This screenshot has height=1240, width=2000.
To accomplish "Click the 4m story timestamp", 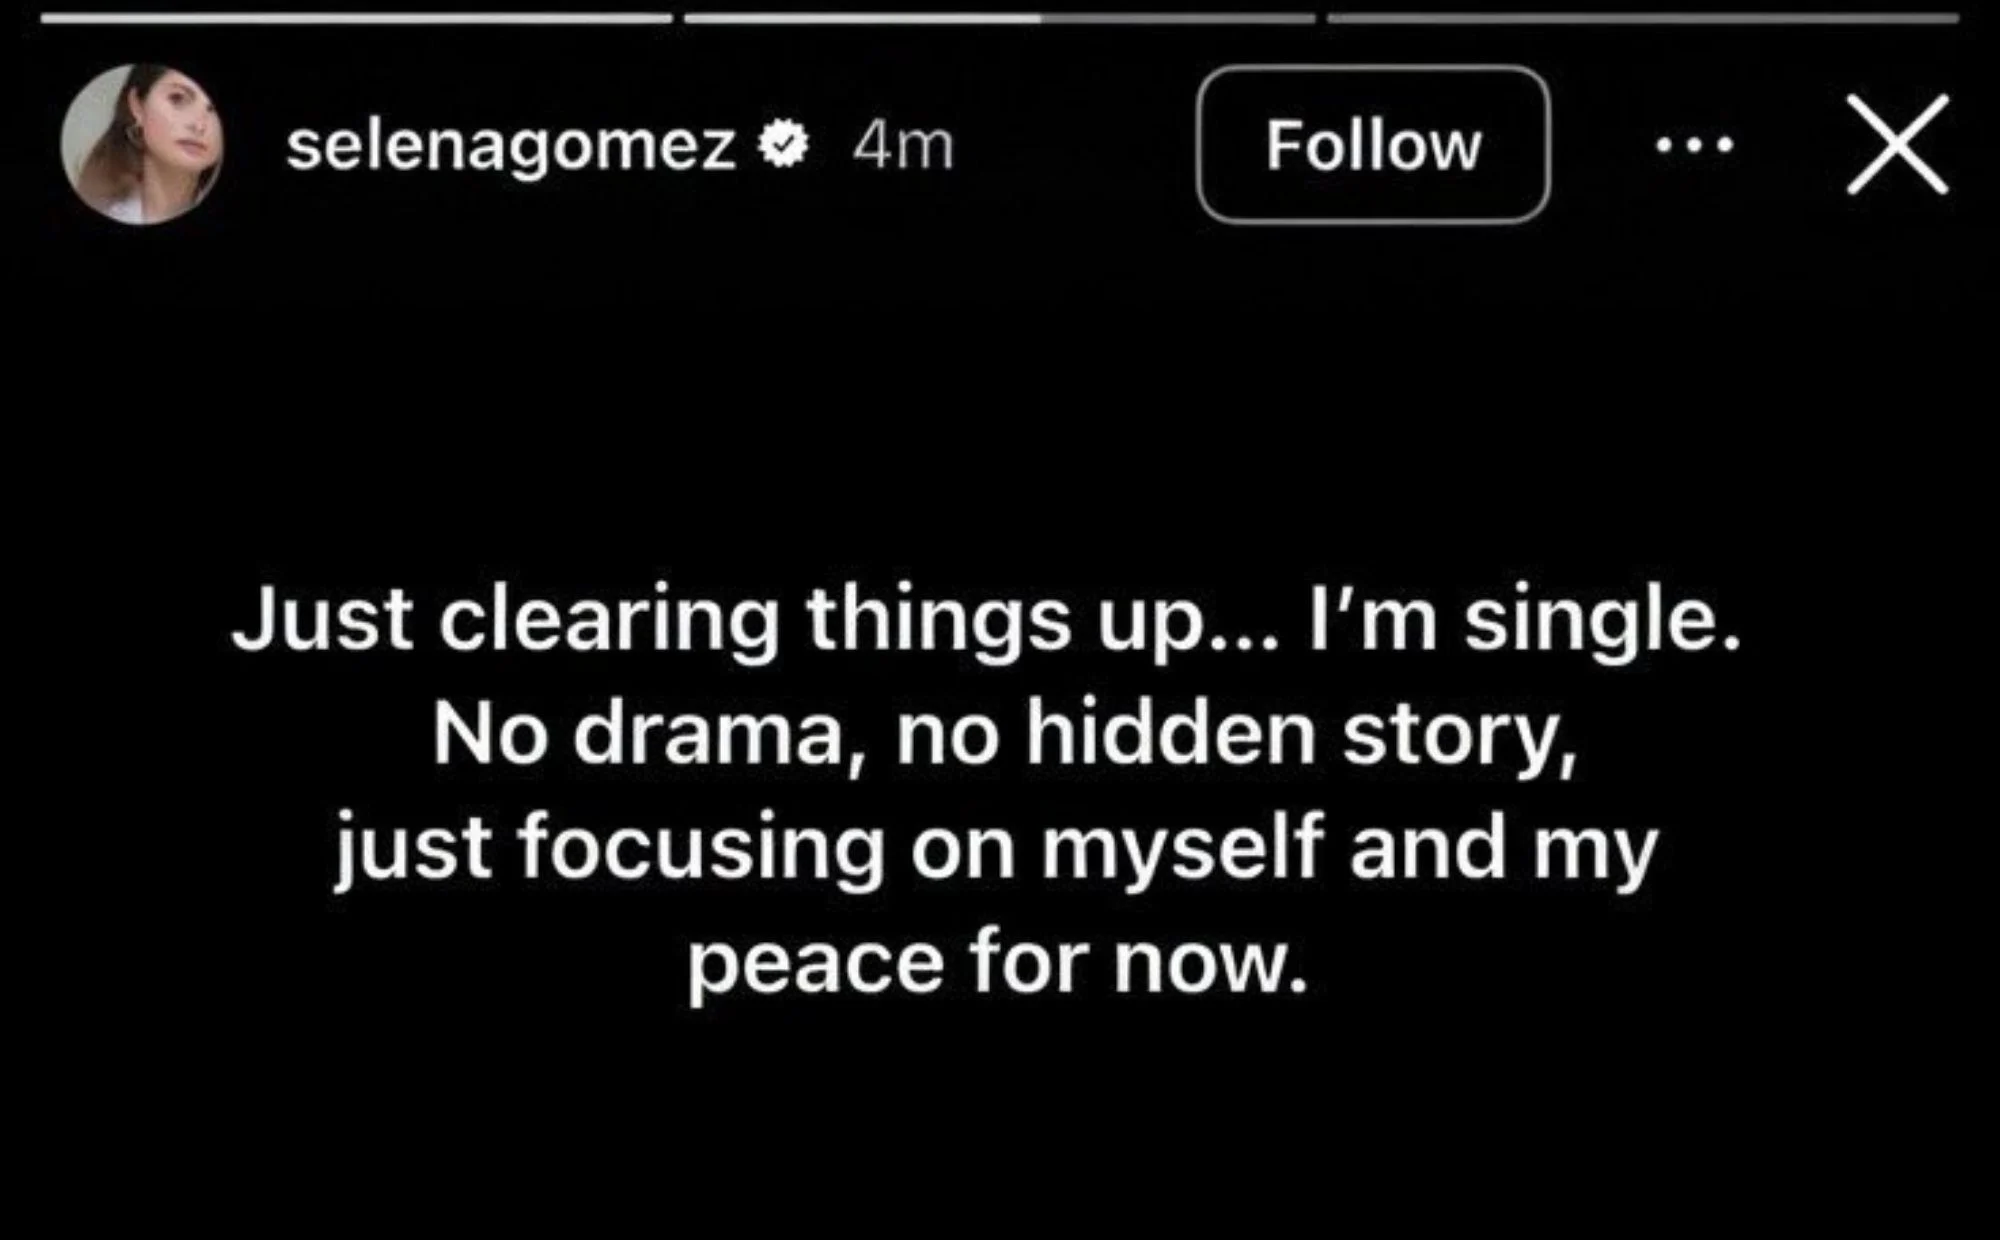I will (x=903, y=146).
